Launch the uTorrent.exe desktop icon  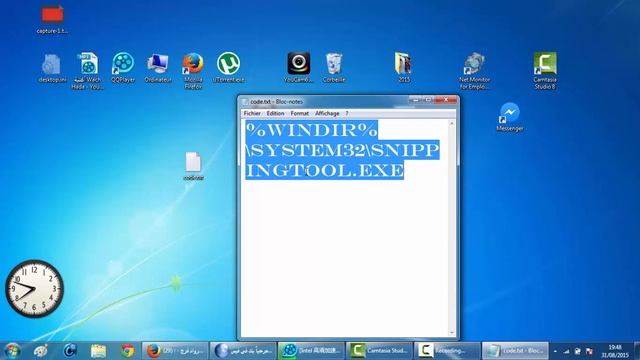229,68
